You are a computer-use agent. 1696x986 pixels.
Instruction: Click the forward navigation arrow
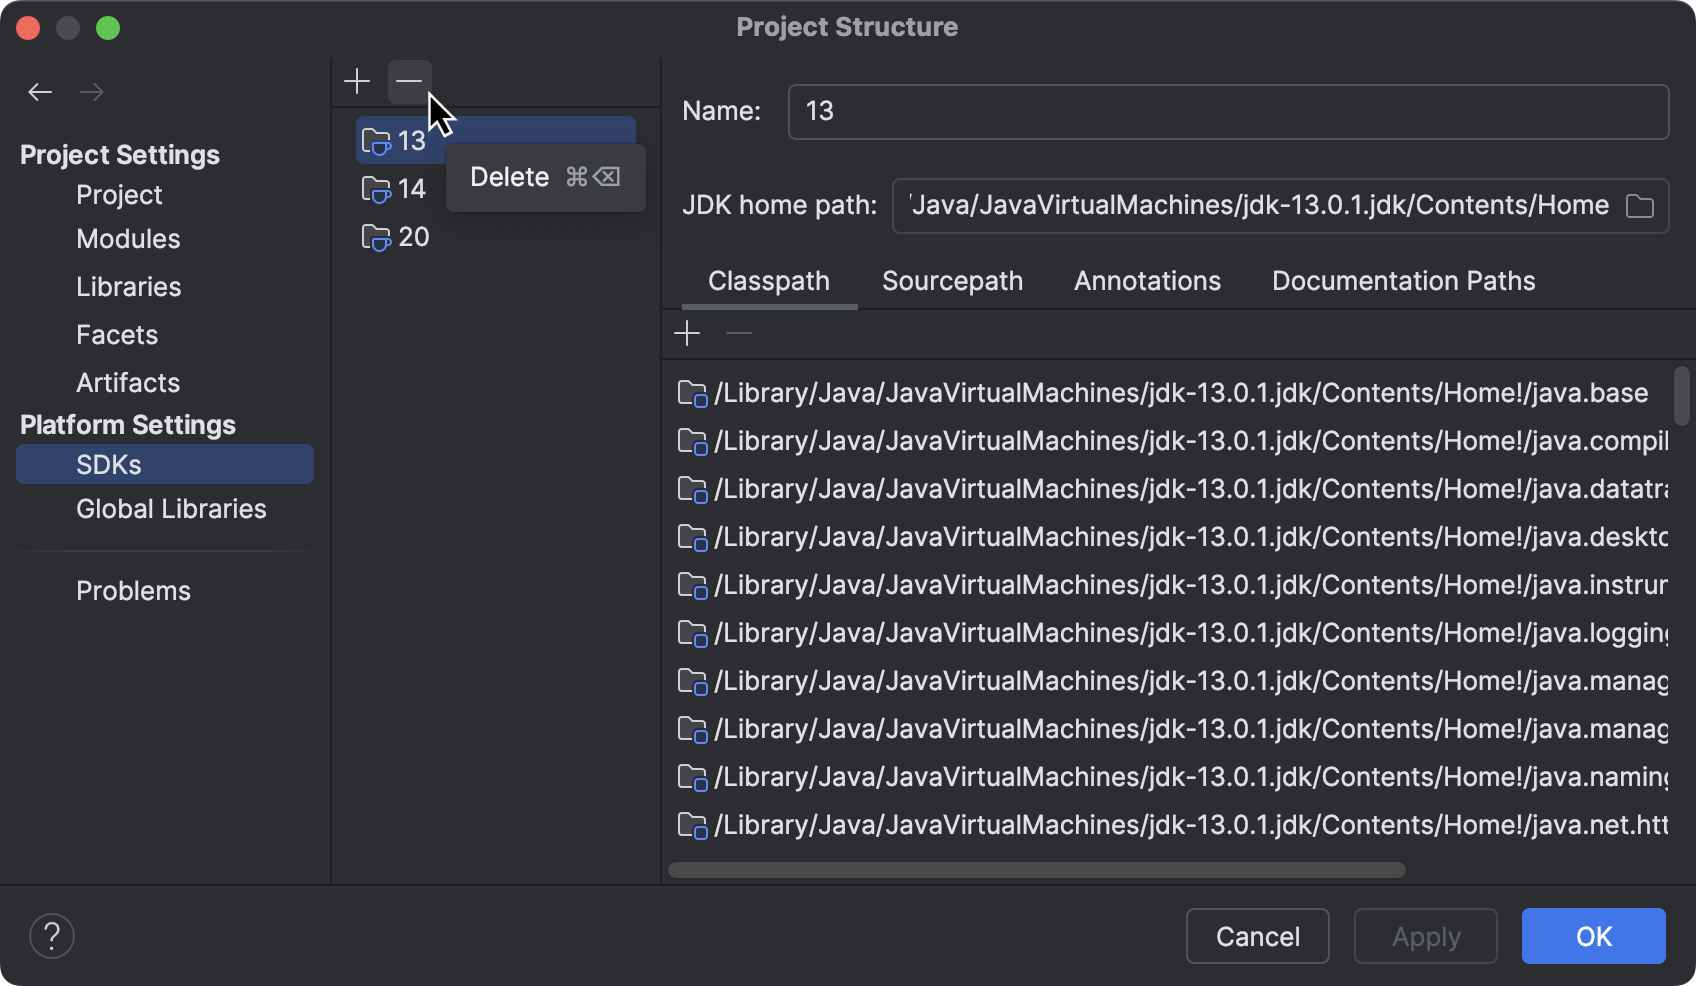coord(92,92)
